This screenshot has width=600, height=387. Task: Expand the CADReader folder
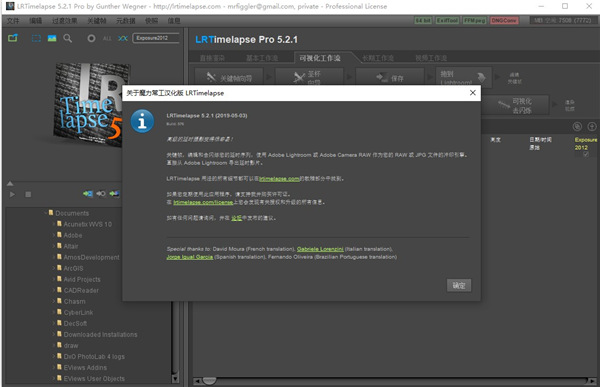(x=54, y=290)
